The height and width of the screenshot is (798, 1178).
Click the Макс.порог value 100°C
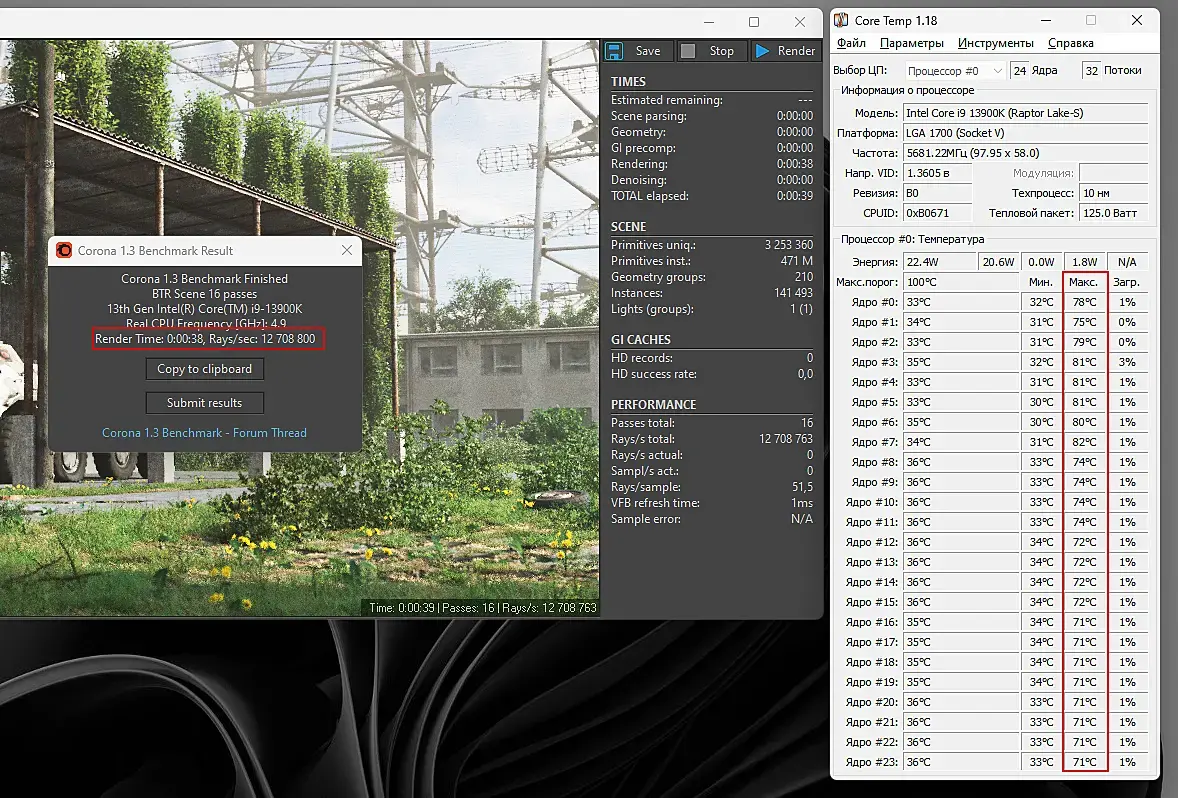pyautogui.click(x=961, y=282)
